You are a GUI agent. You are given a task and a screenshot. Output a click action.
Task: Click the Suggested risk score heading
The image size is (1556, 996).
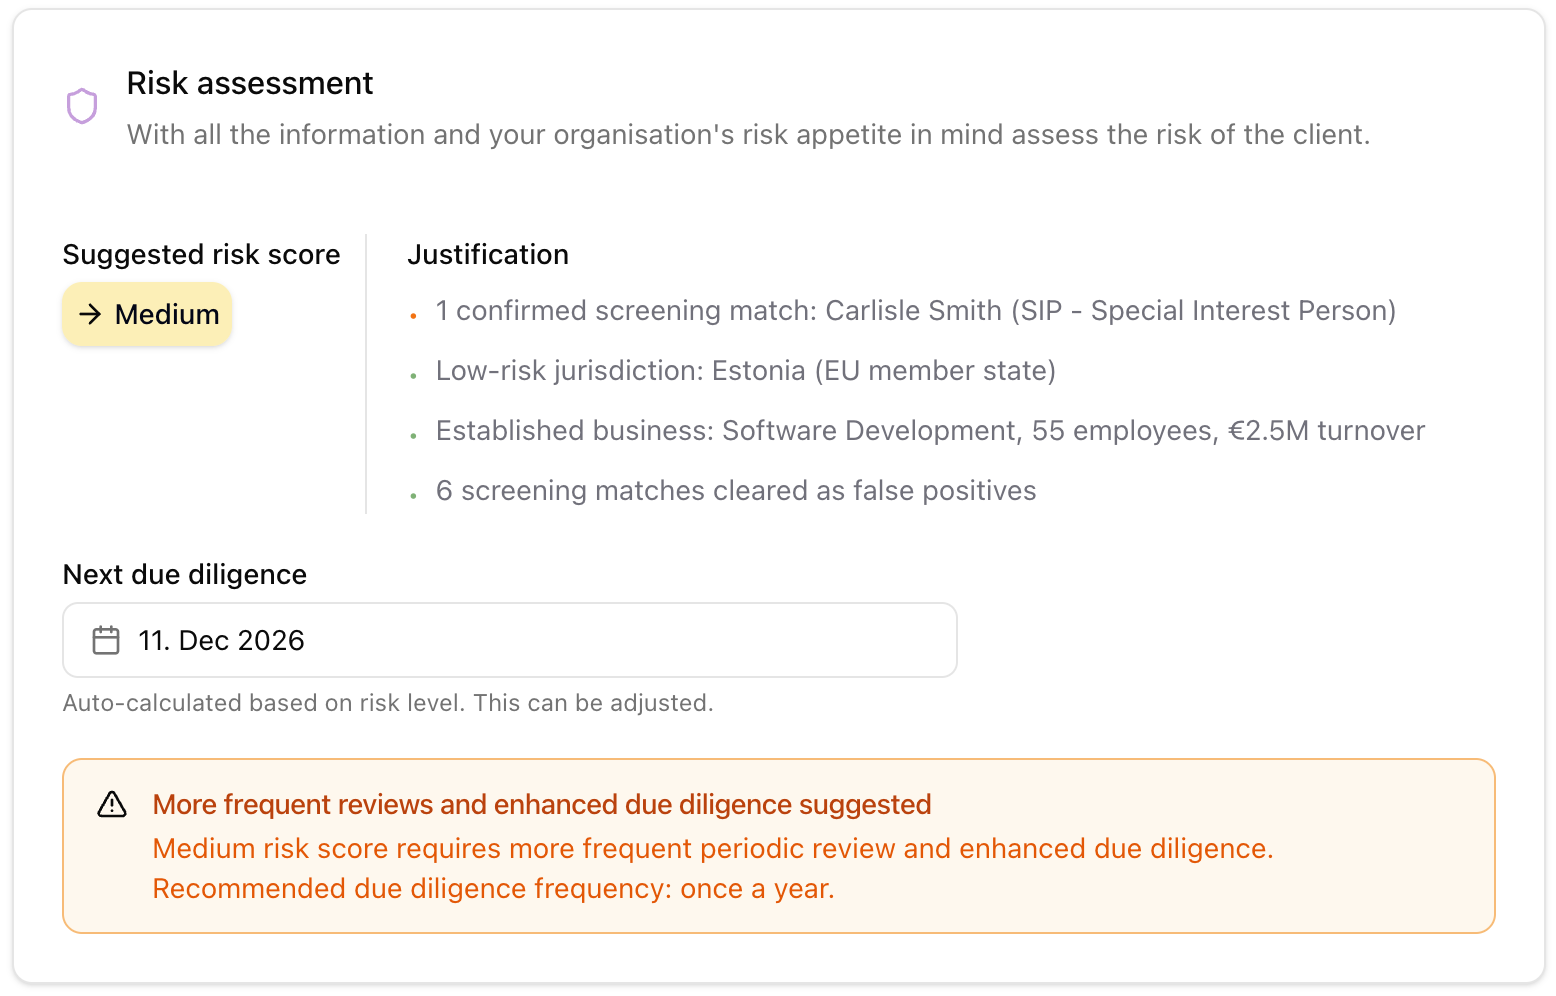(x=201, y=254)
